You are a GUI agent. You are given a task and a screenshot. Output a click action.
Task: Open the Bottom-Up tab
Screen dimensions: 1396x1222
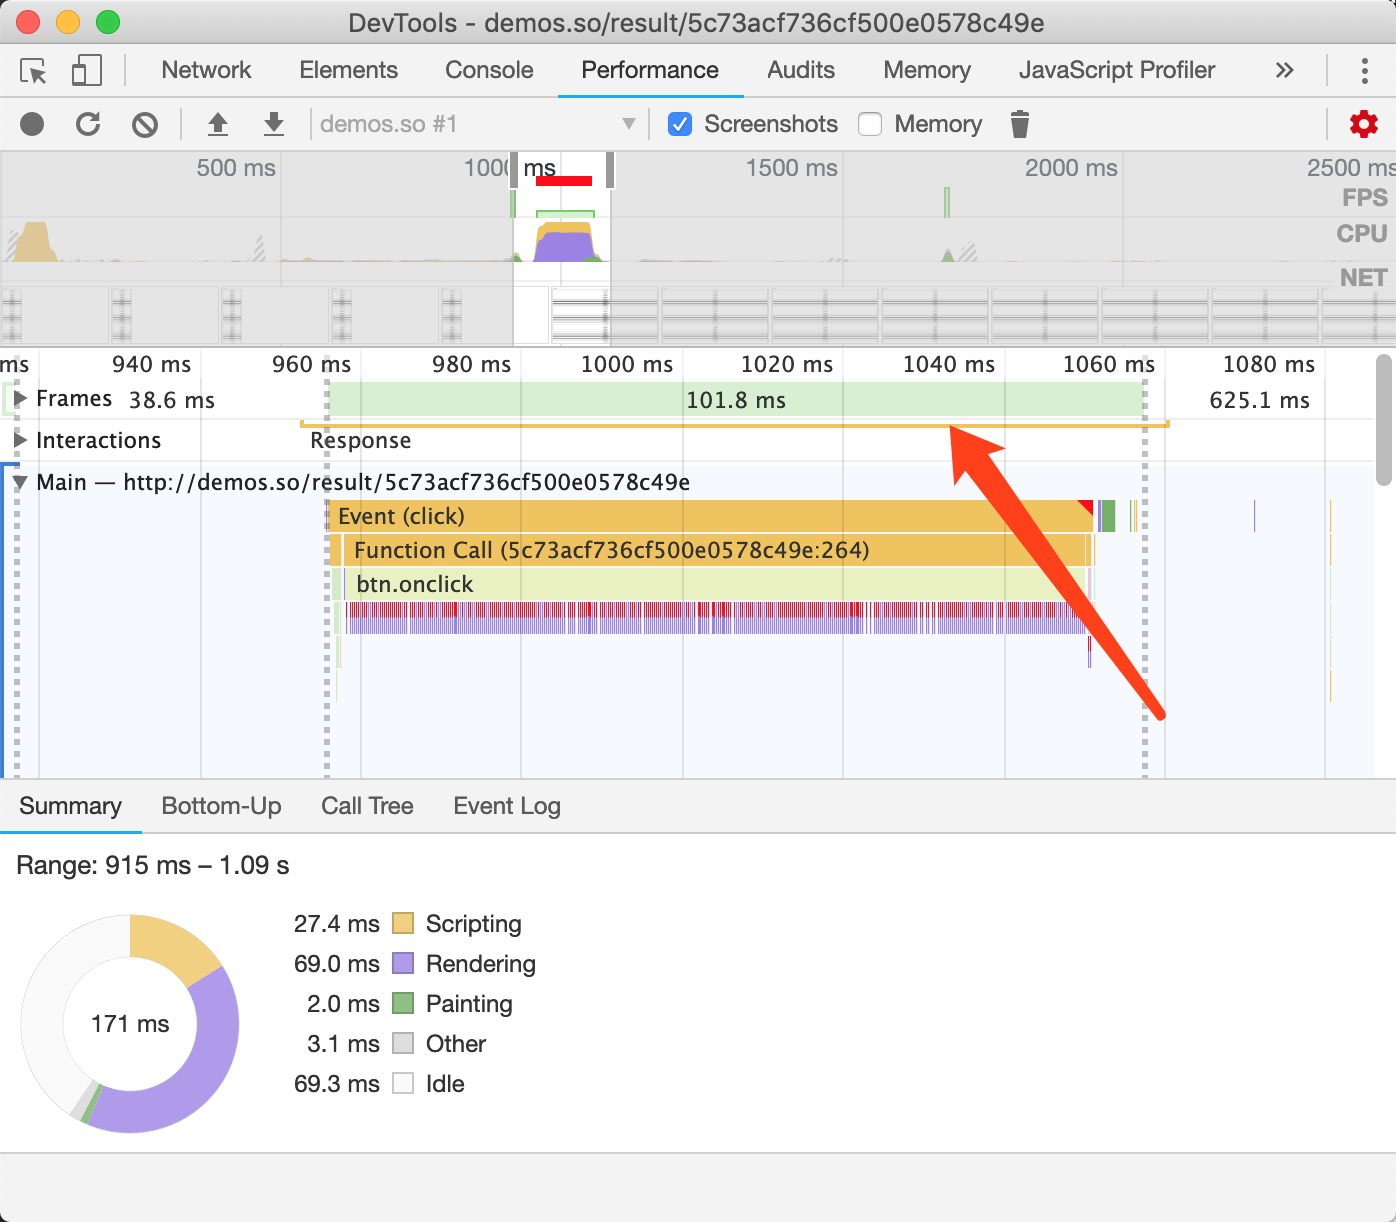[x=221, y=806]
